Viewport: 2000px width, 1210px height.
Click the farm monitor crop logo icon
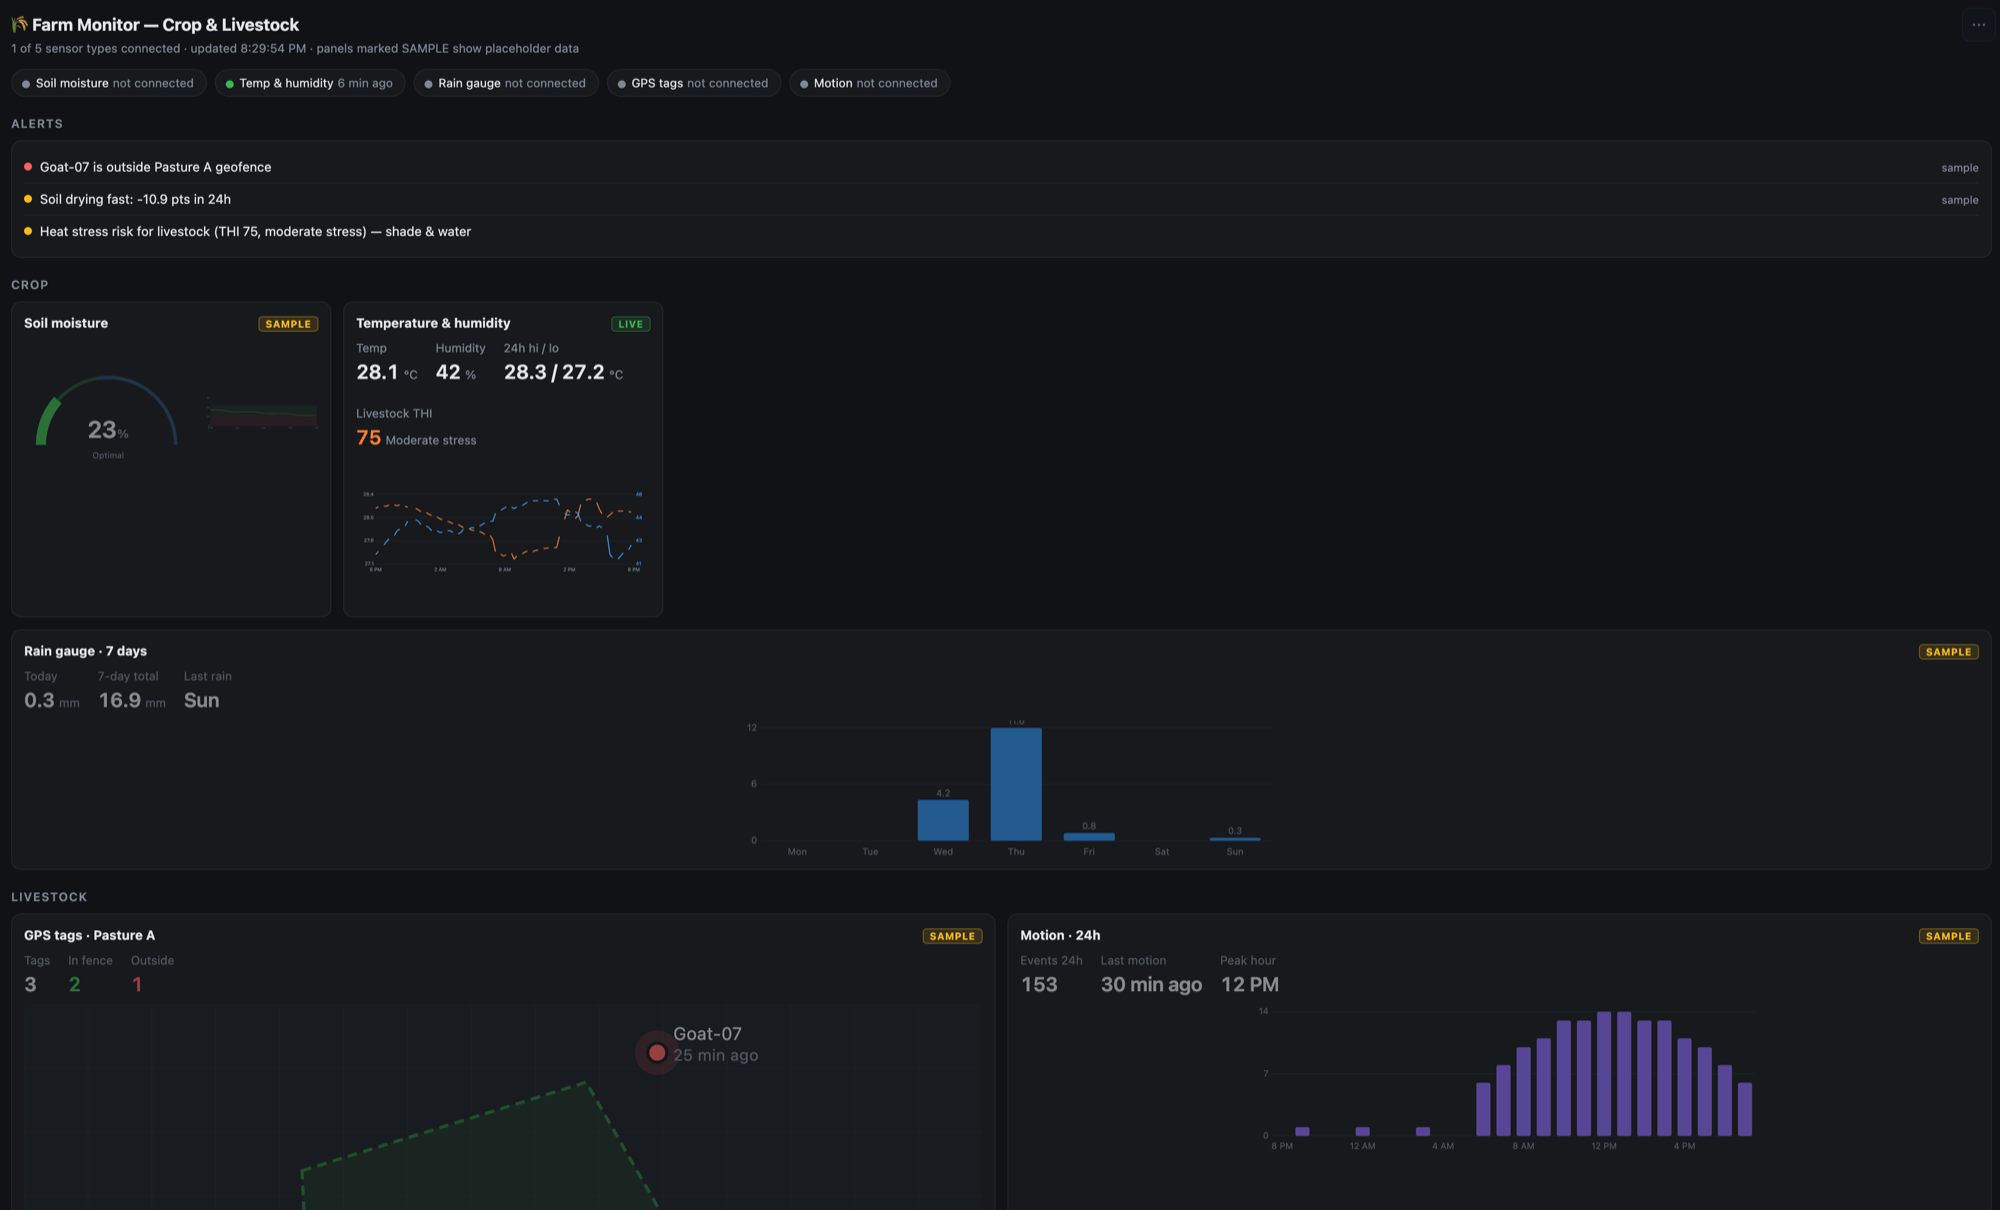[19, 24]
